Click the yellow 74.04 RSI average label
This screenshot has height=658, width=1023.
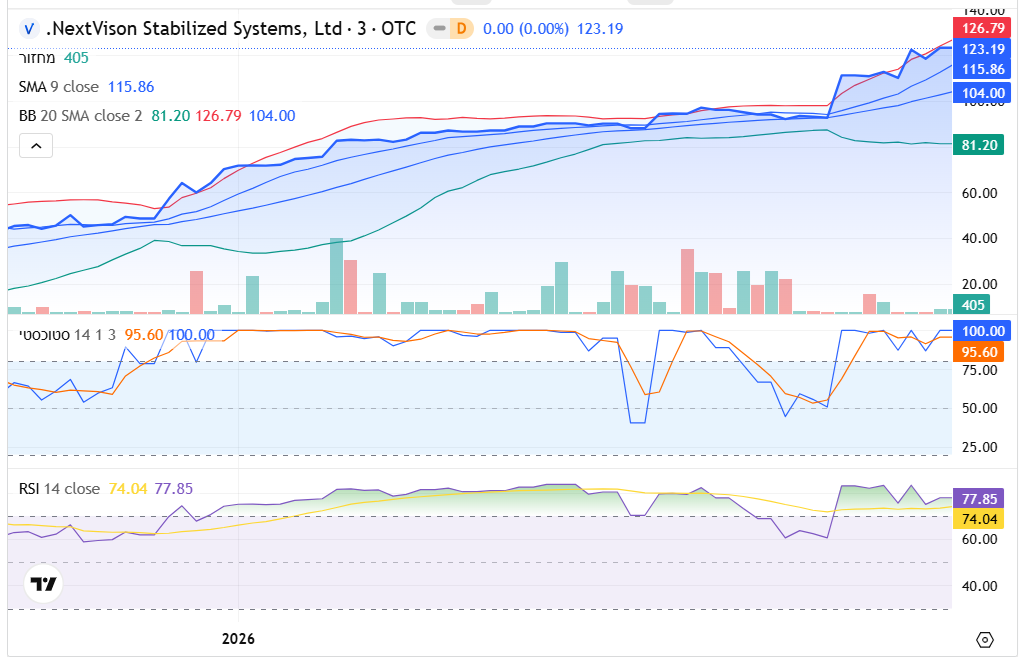(983, 519)
